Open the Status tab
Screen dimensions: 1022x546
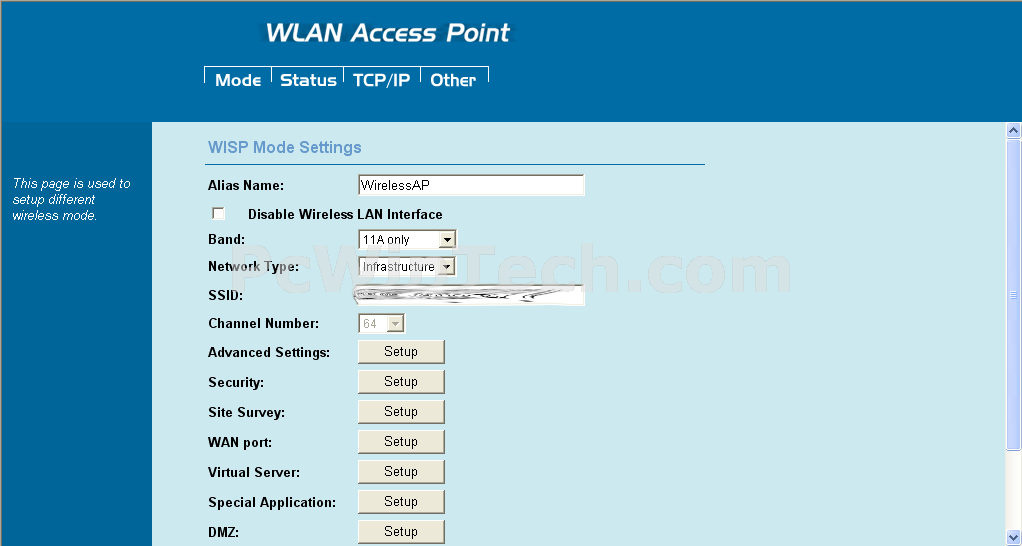point(308,79)
